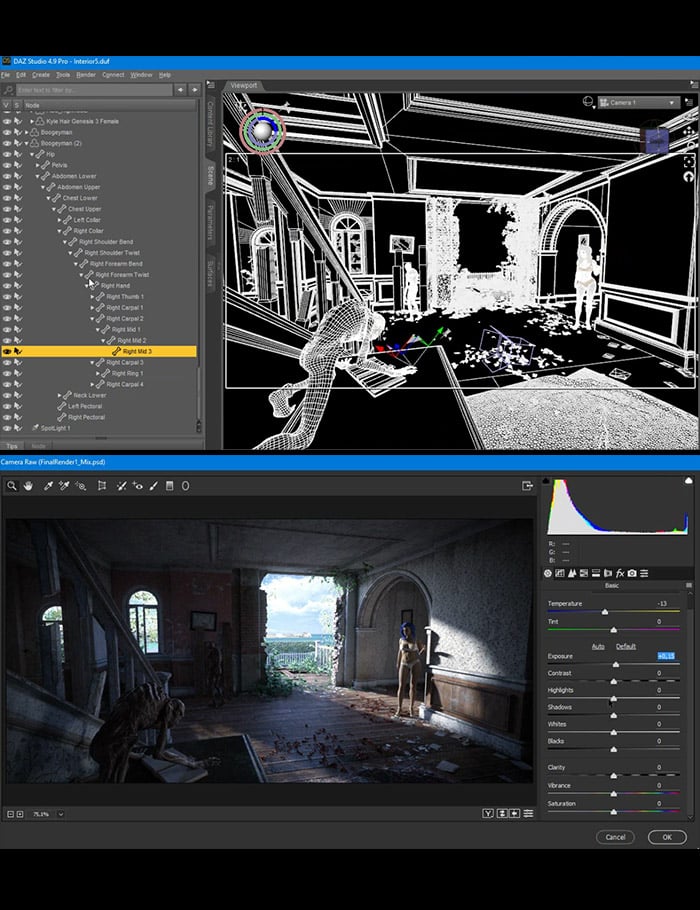Pick the White Balance eyedropper tool

pos(47,486)
